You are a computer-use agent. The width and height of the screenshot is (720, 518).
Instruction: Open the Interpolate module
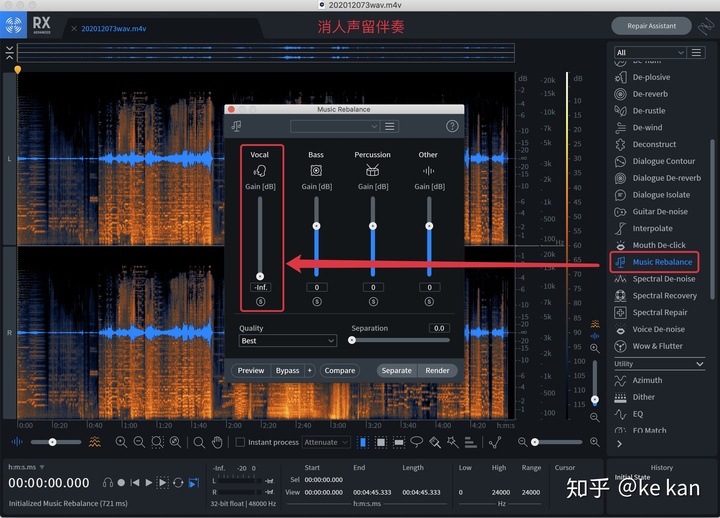click(x=644, y=228)
